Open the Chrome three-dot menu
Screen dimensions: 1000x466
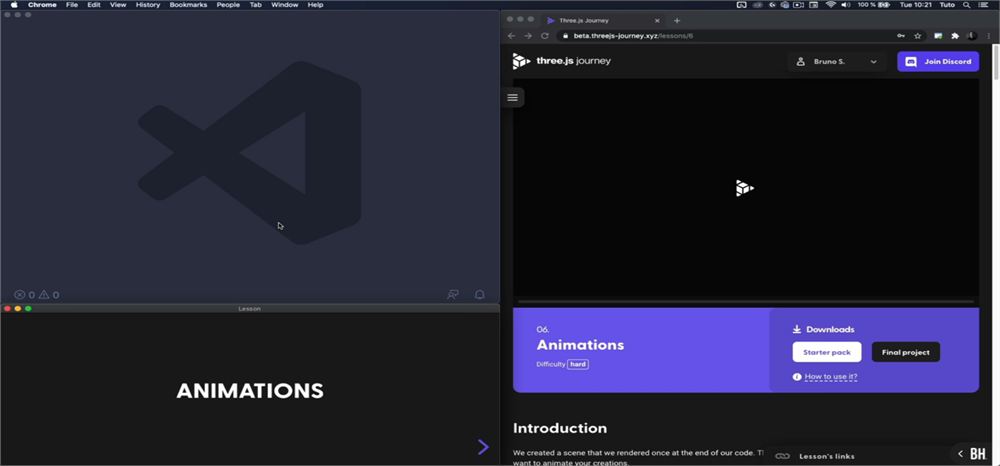pos(989,36)
